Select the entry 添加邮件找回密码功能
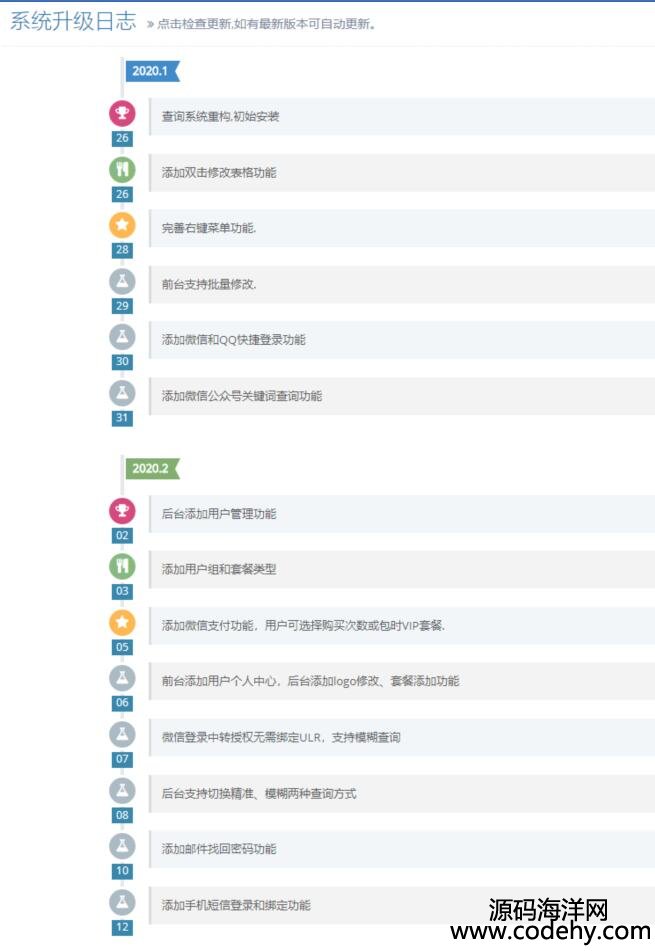655x951 pixels. click(401, 849)
